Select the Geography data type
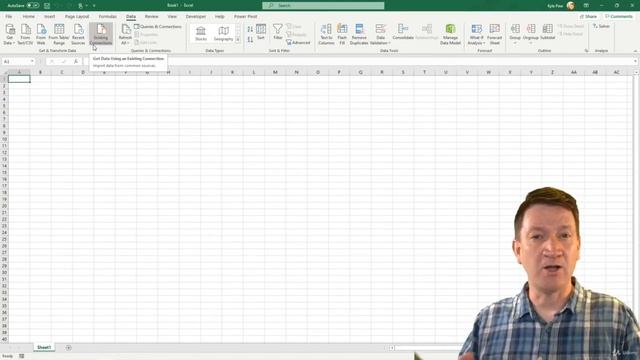 coord(223,33)
